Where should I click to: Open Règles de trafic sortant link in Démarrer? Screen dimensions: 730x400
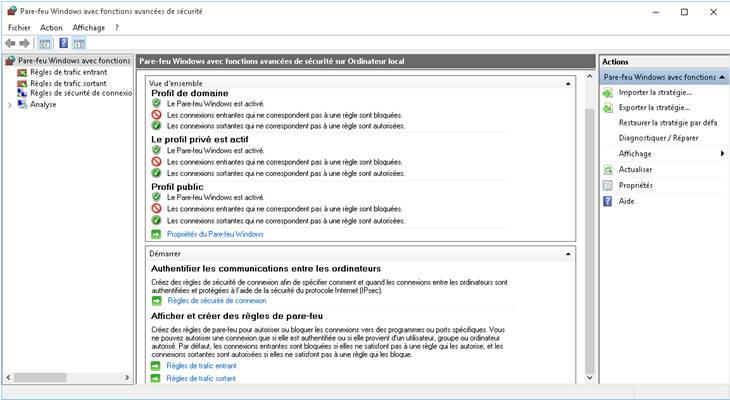[201, 378]
